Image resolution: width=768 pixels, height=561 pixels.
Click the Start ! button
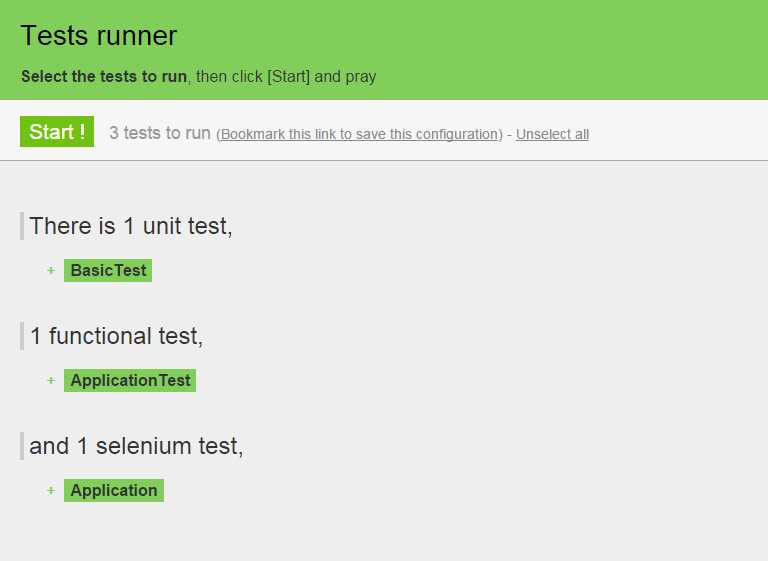click(x=57, y=132)
